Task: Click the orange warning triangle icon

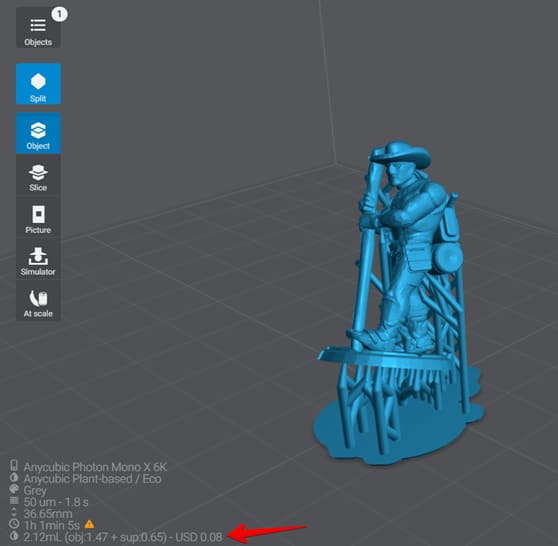Action: 89,524
